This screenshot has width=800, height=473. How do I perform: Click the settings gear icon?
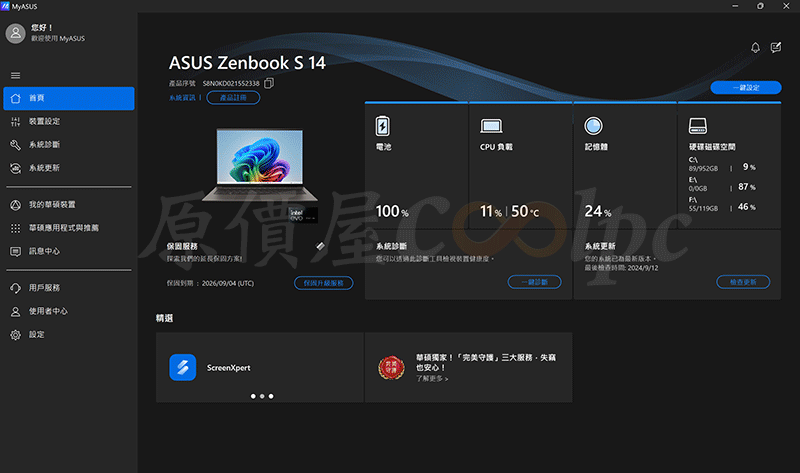pyautogui.click(x=16, y=335)
